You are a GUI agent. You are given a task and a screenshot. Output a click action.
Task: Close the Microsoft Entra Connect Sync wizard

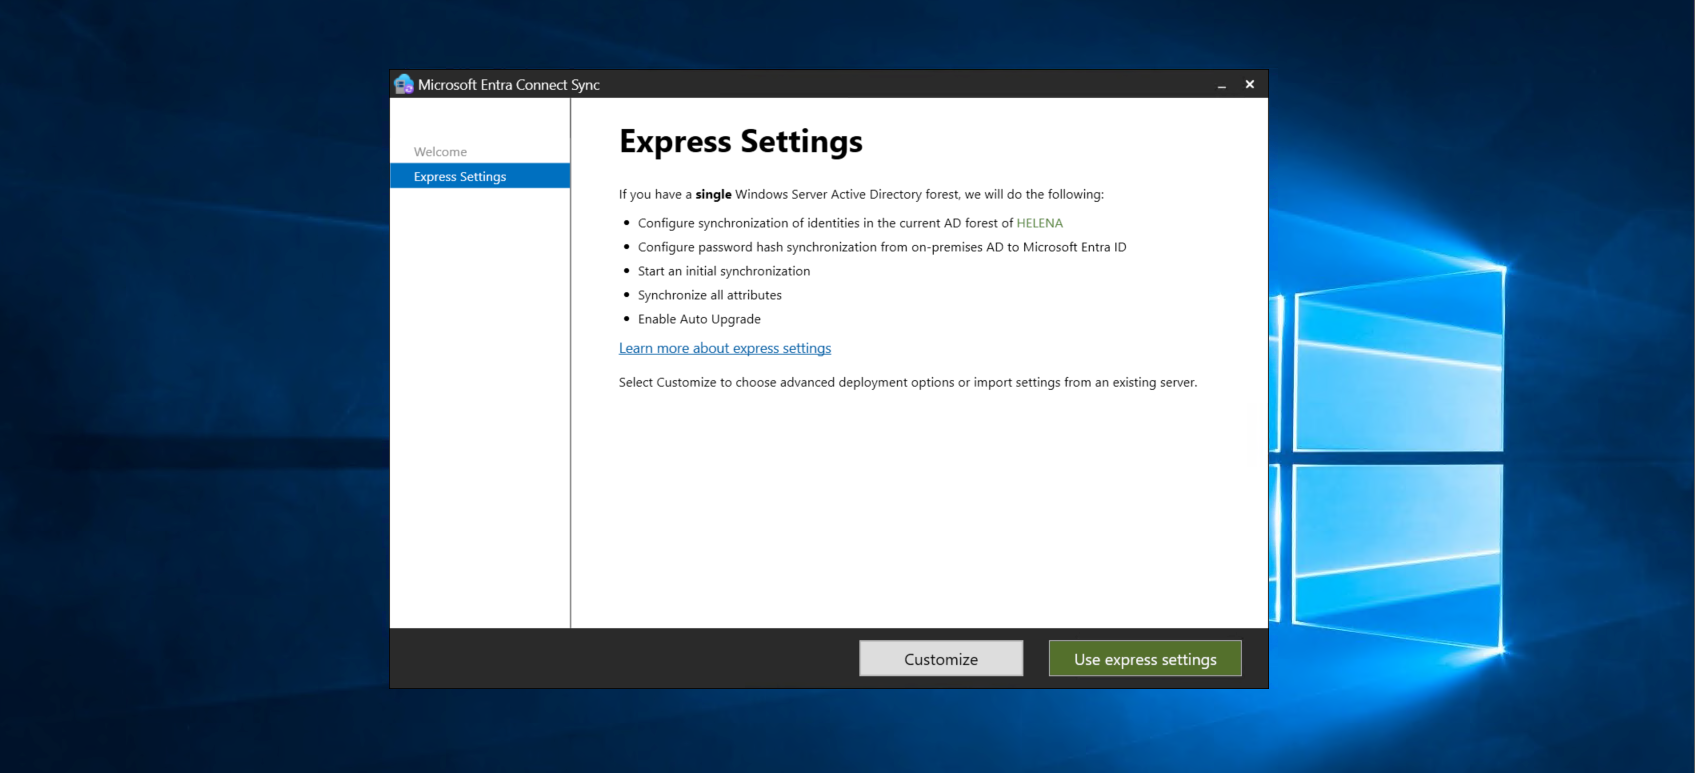pyautogui.click(x=1249, y=85)
